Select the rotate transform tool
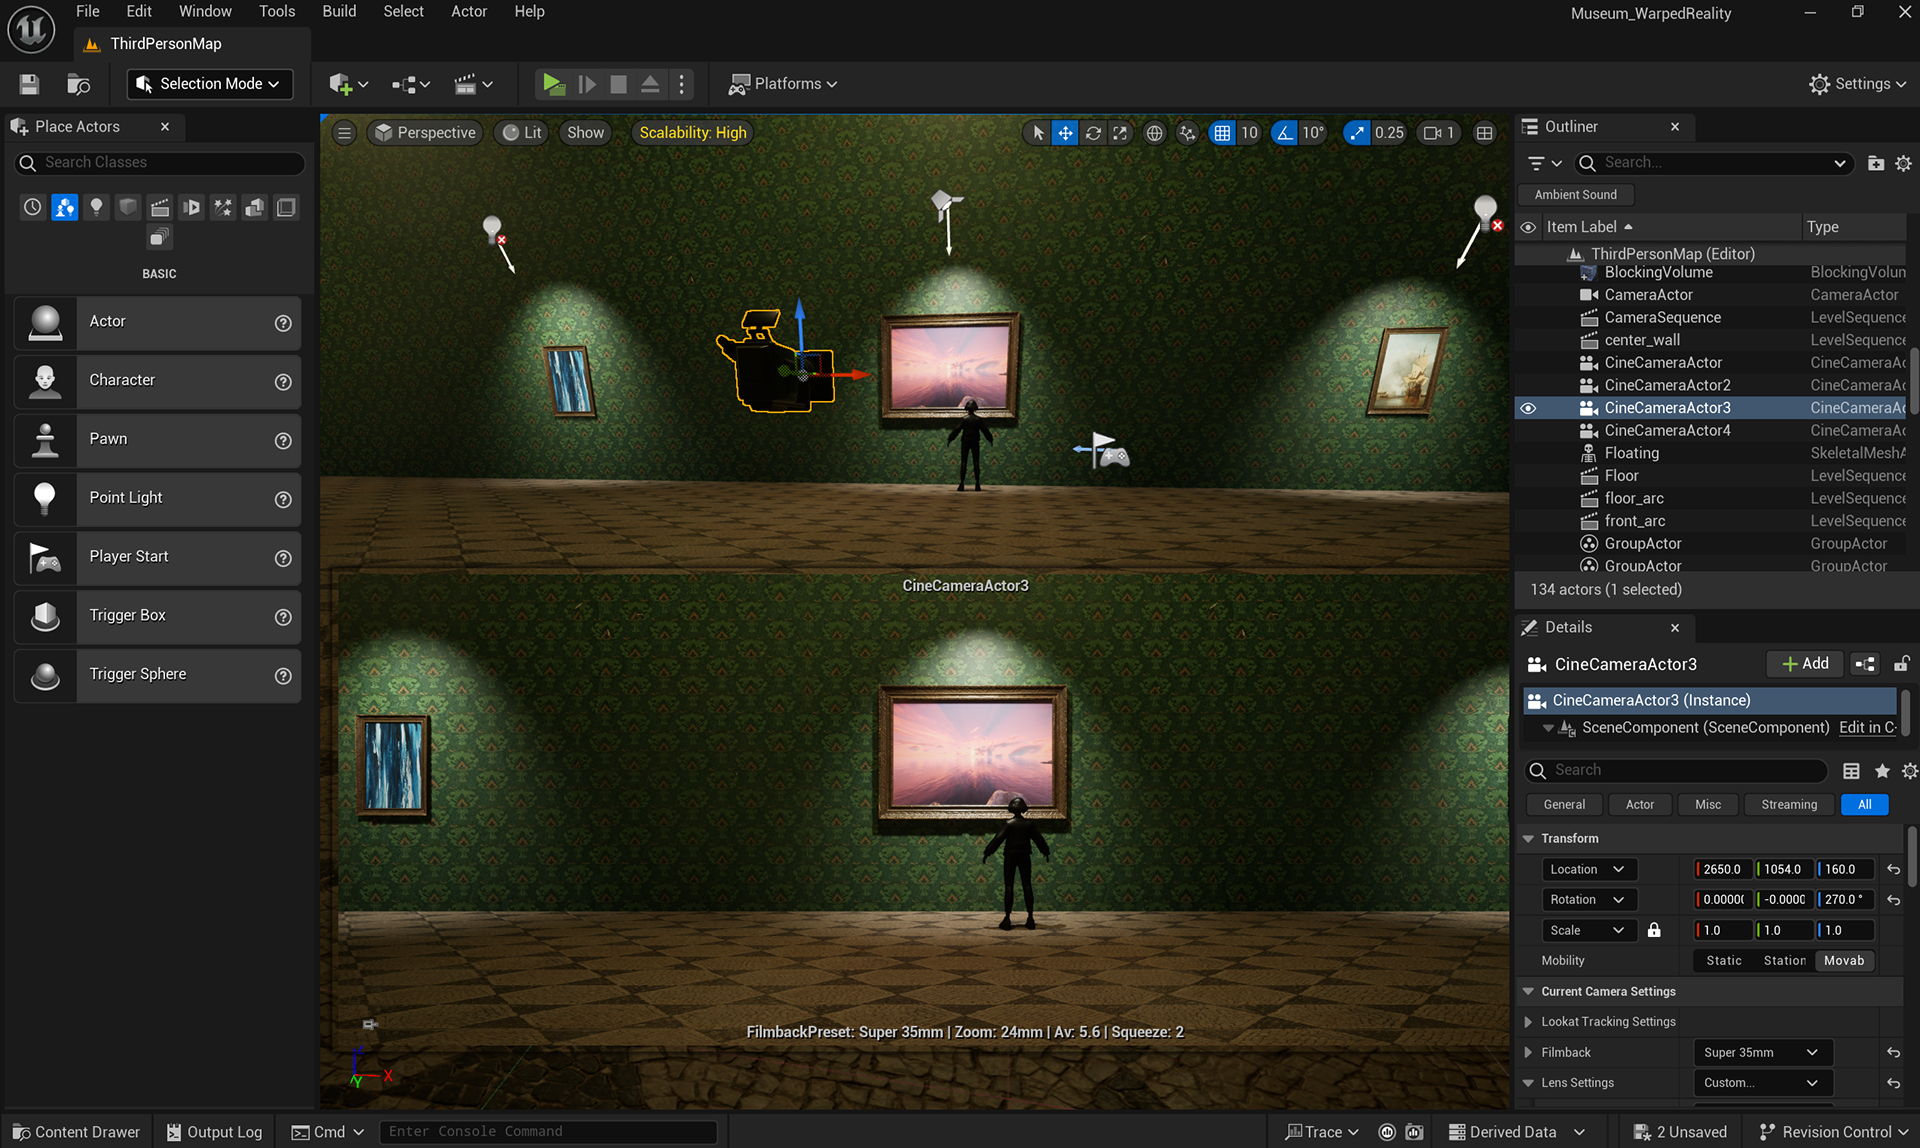Image resolution: width=1920 pixels, height=1148 pixels. click(x=1093, y=133)
